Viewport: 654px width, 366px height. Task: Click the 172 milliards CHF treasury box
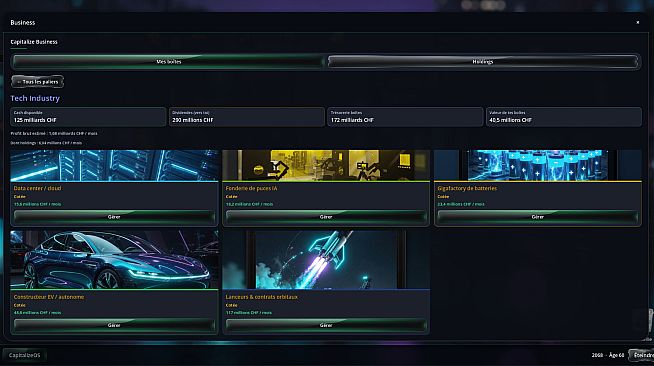click(x=405, y=117)
